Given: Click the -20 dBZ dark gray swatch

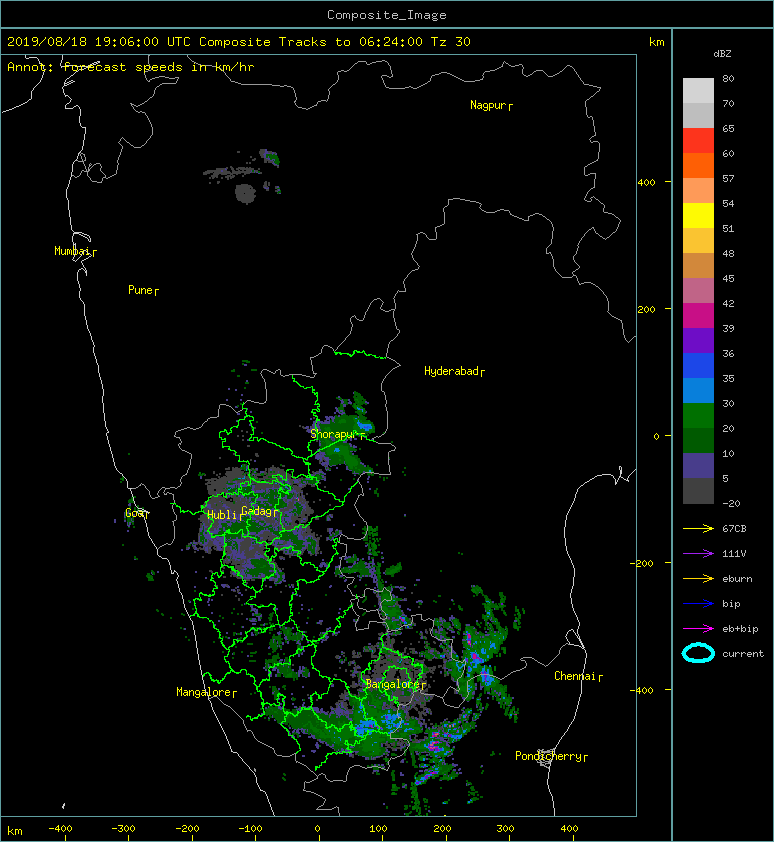Looking at the screenshot, I should click(698, 491).
